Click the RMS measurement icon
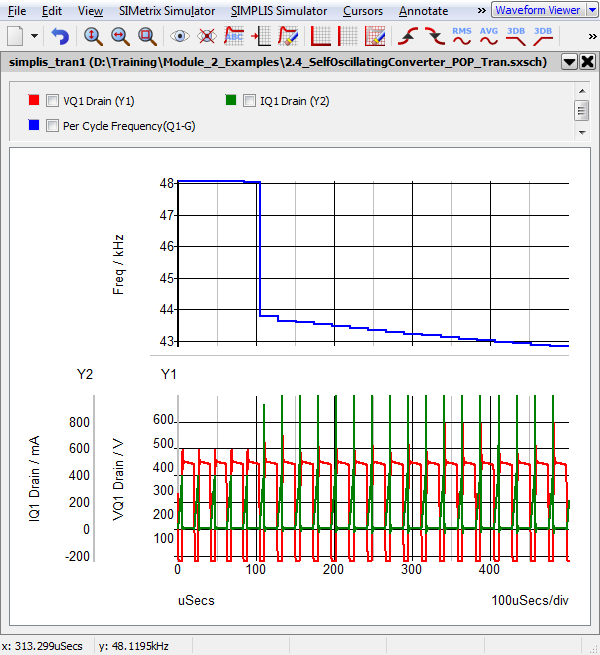Viewport: 600px width, 655px height. [x=462, y=36]
